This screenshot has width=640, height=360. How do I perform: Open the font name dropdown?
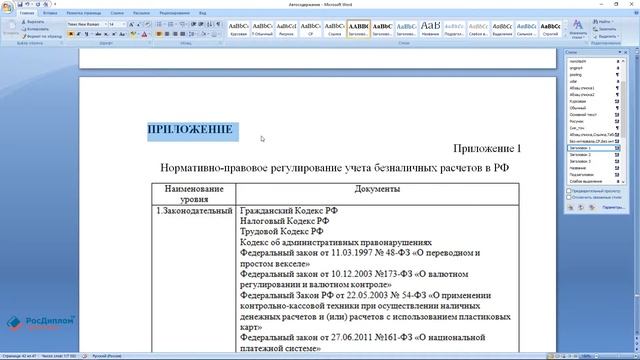105,24
